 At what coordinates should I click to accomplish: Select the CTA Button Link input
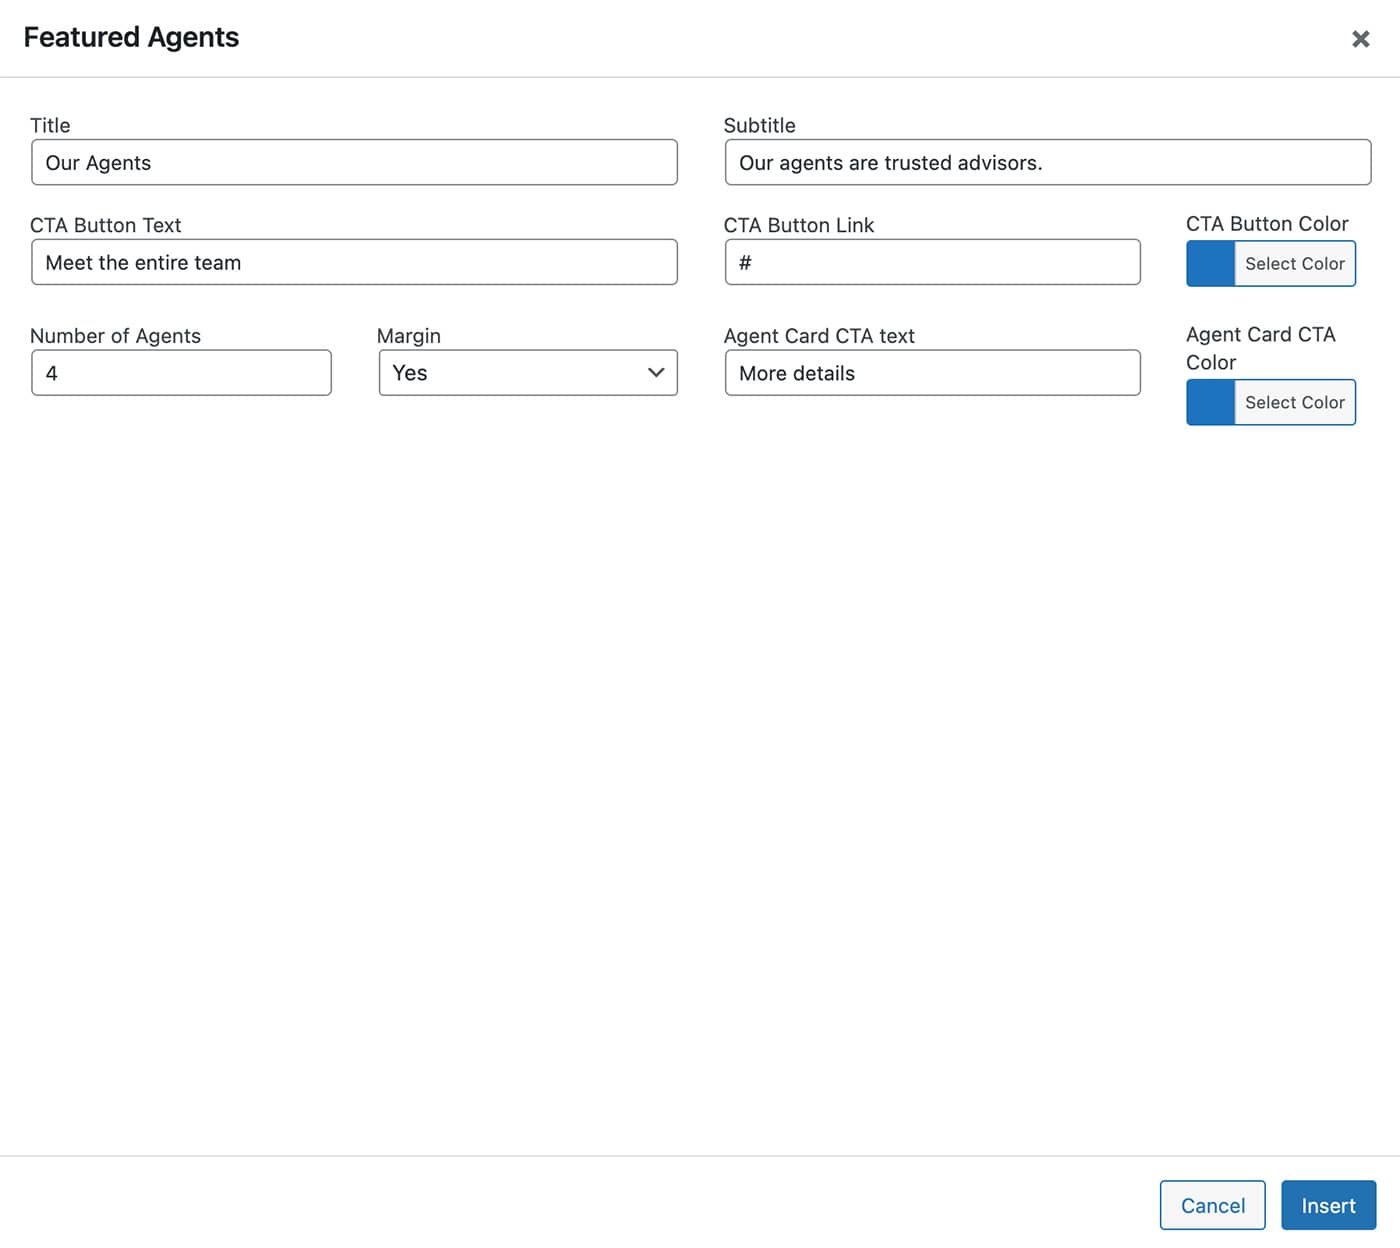coord(932,262)
